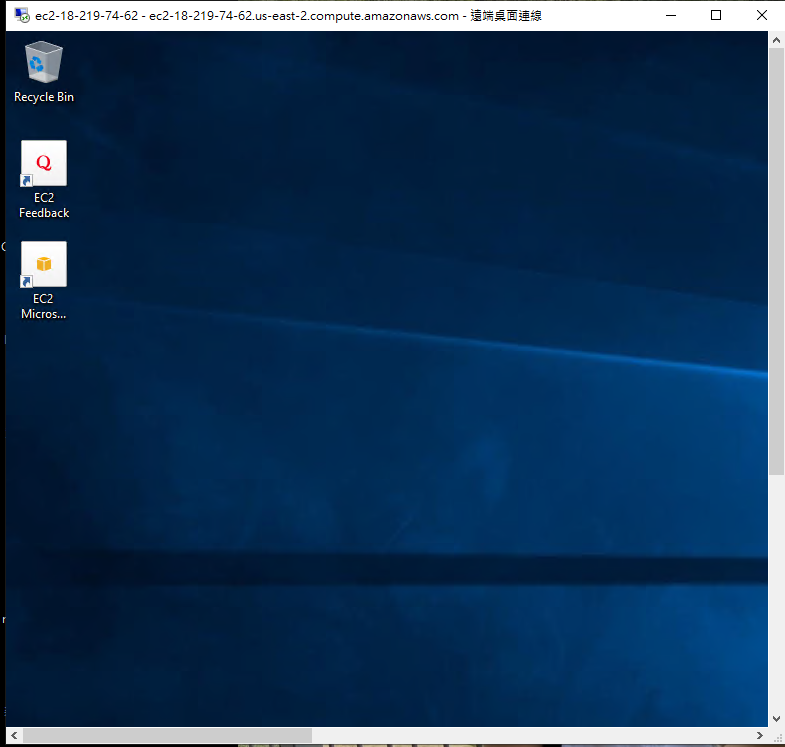Click the horizontal scrollbar thumb
The width and height of the screenshot is (785, 747).
click(x=167, y=735)
